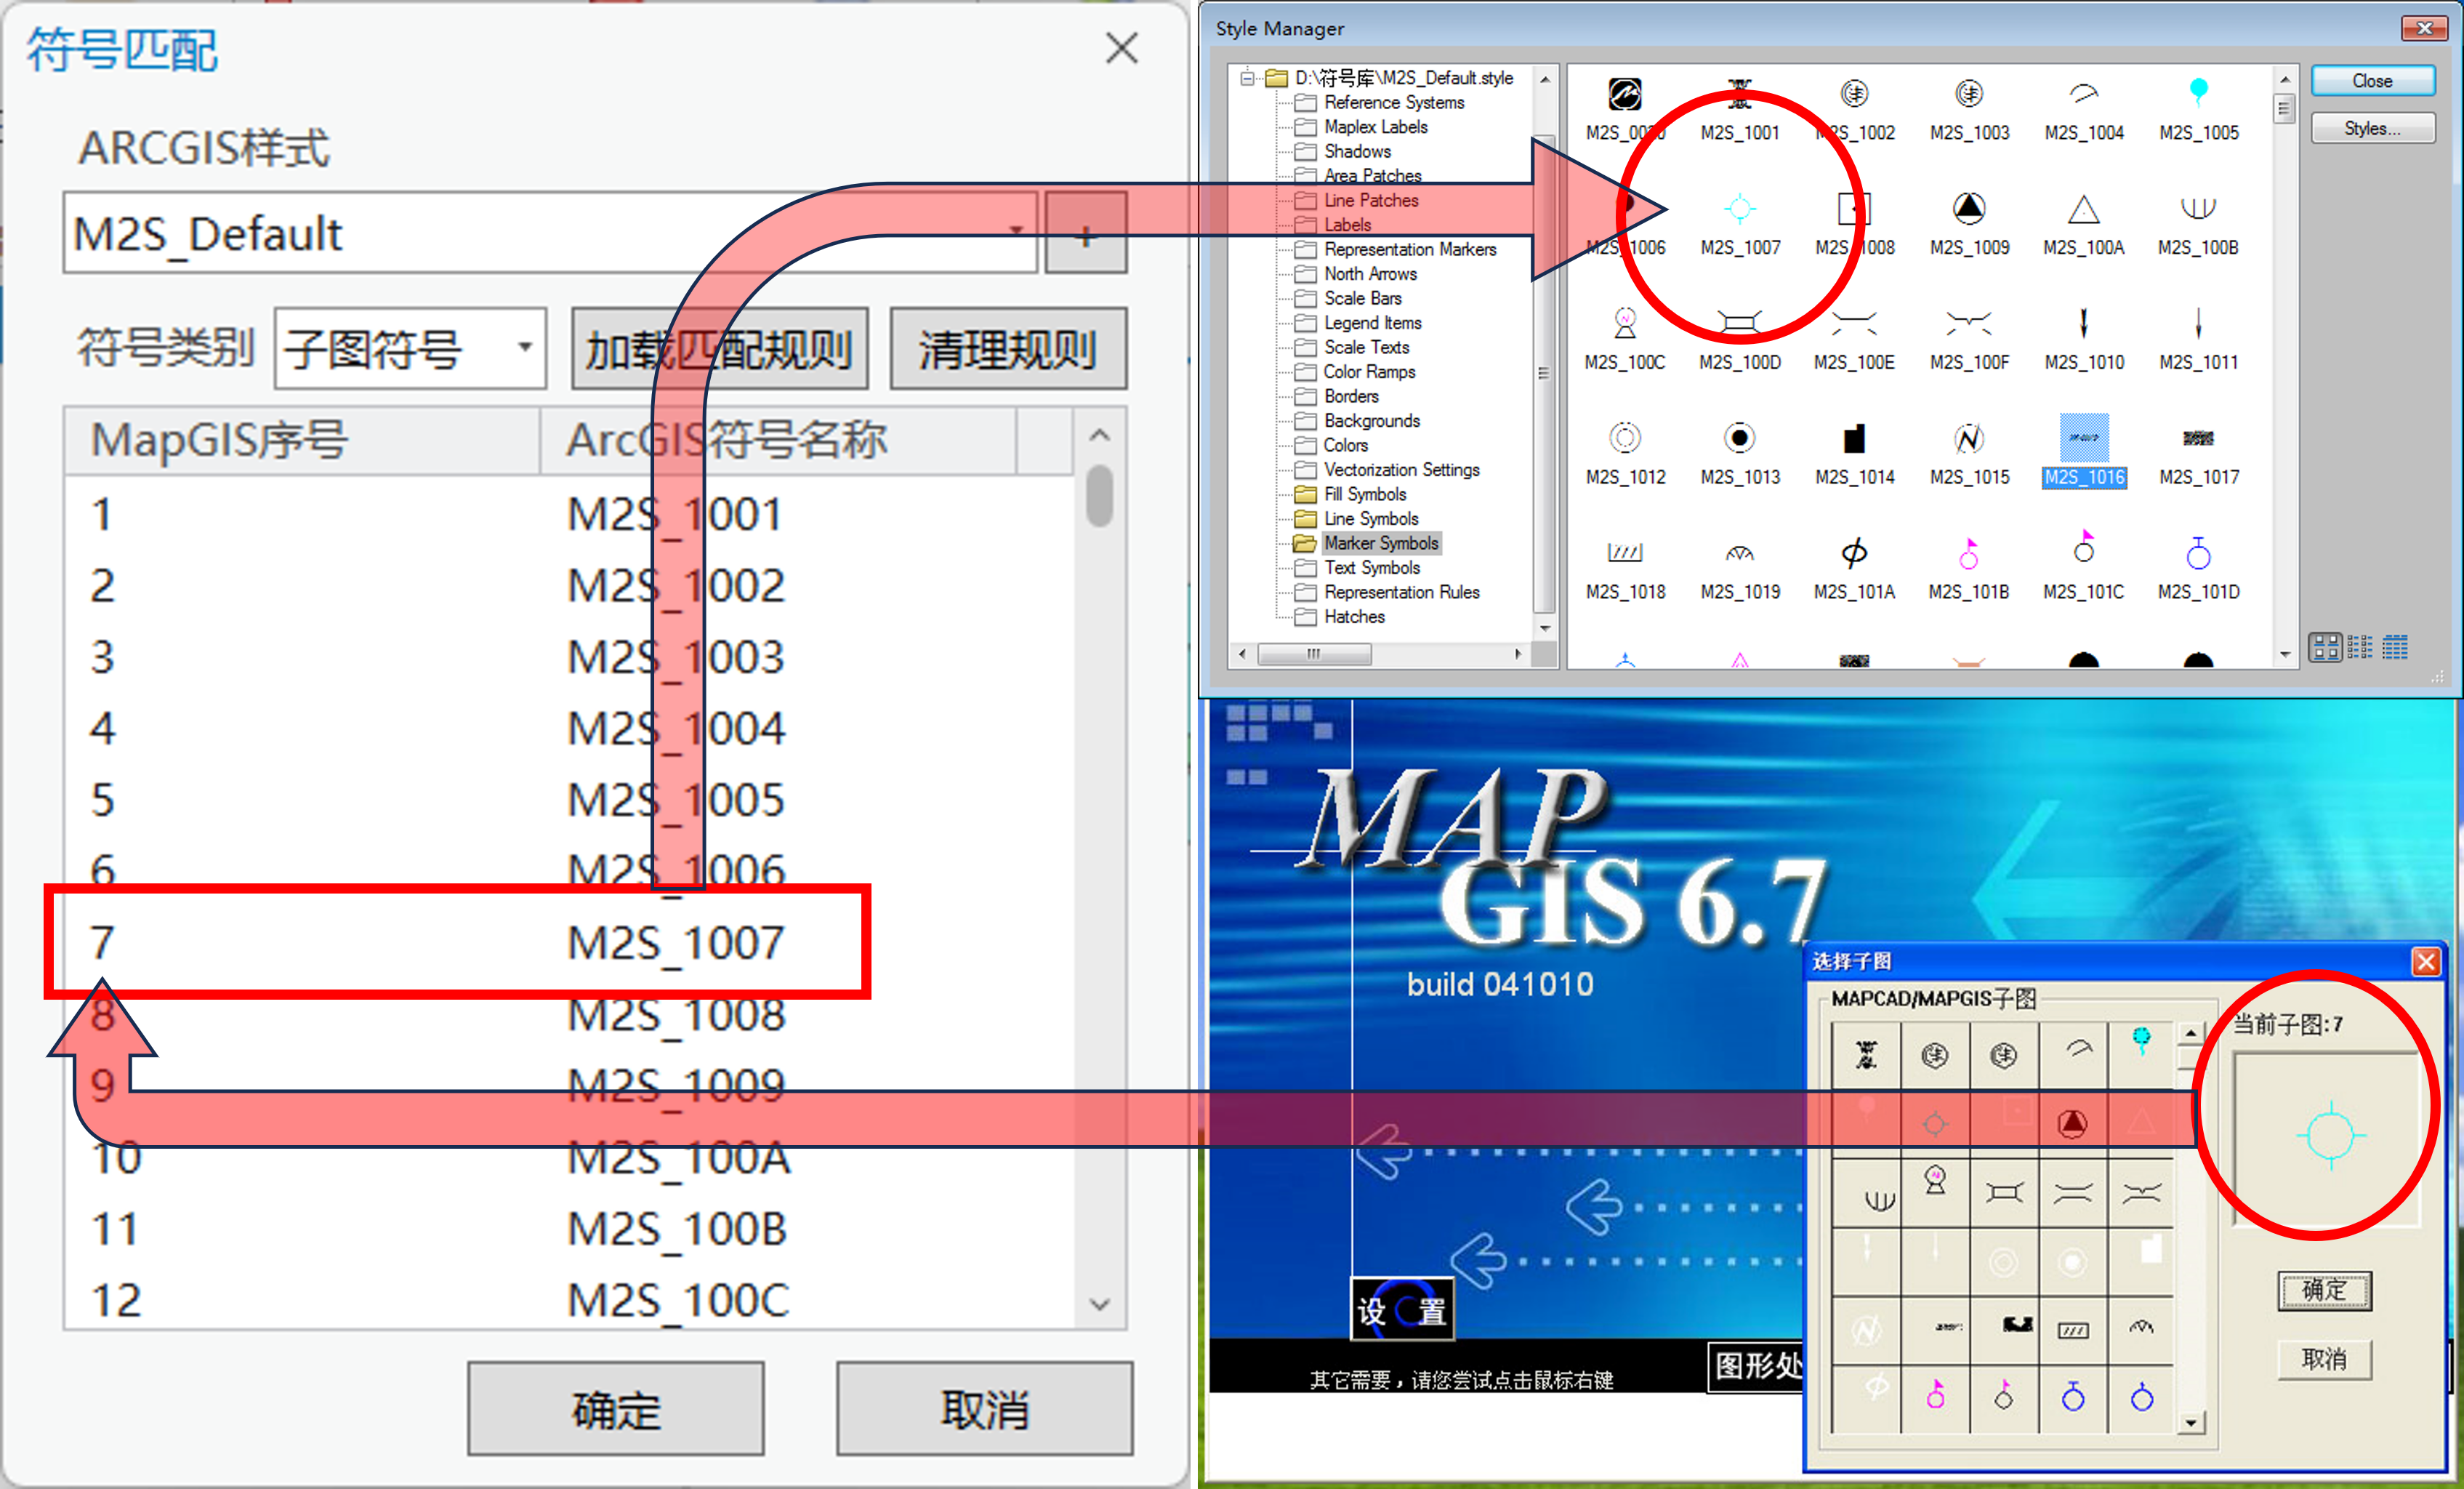Click the MapGIS序号 column header
Viewport: 2464px width, 1489px height.
point(303,440)
